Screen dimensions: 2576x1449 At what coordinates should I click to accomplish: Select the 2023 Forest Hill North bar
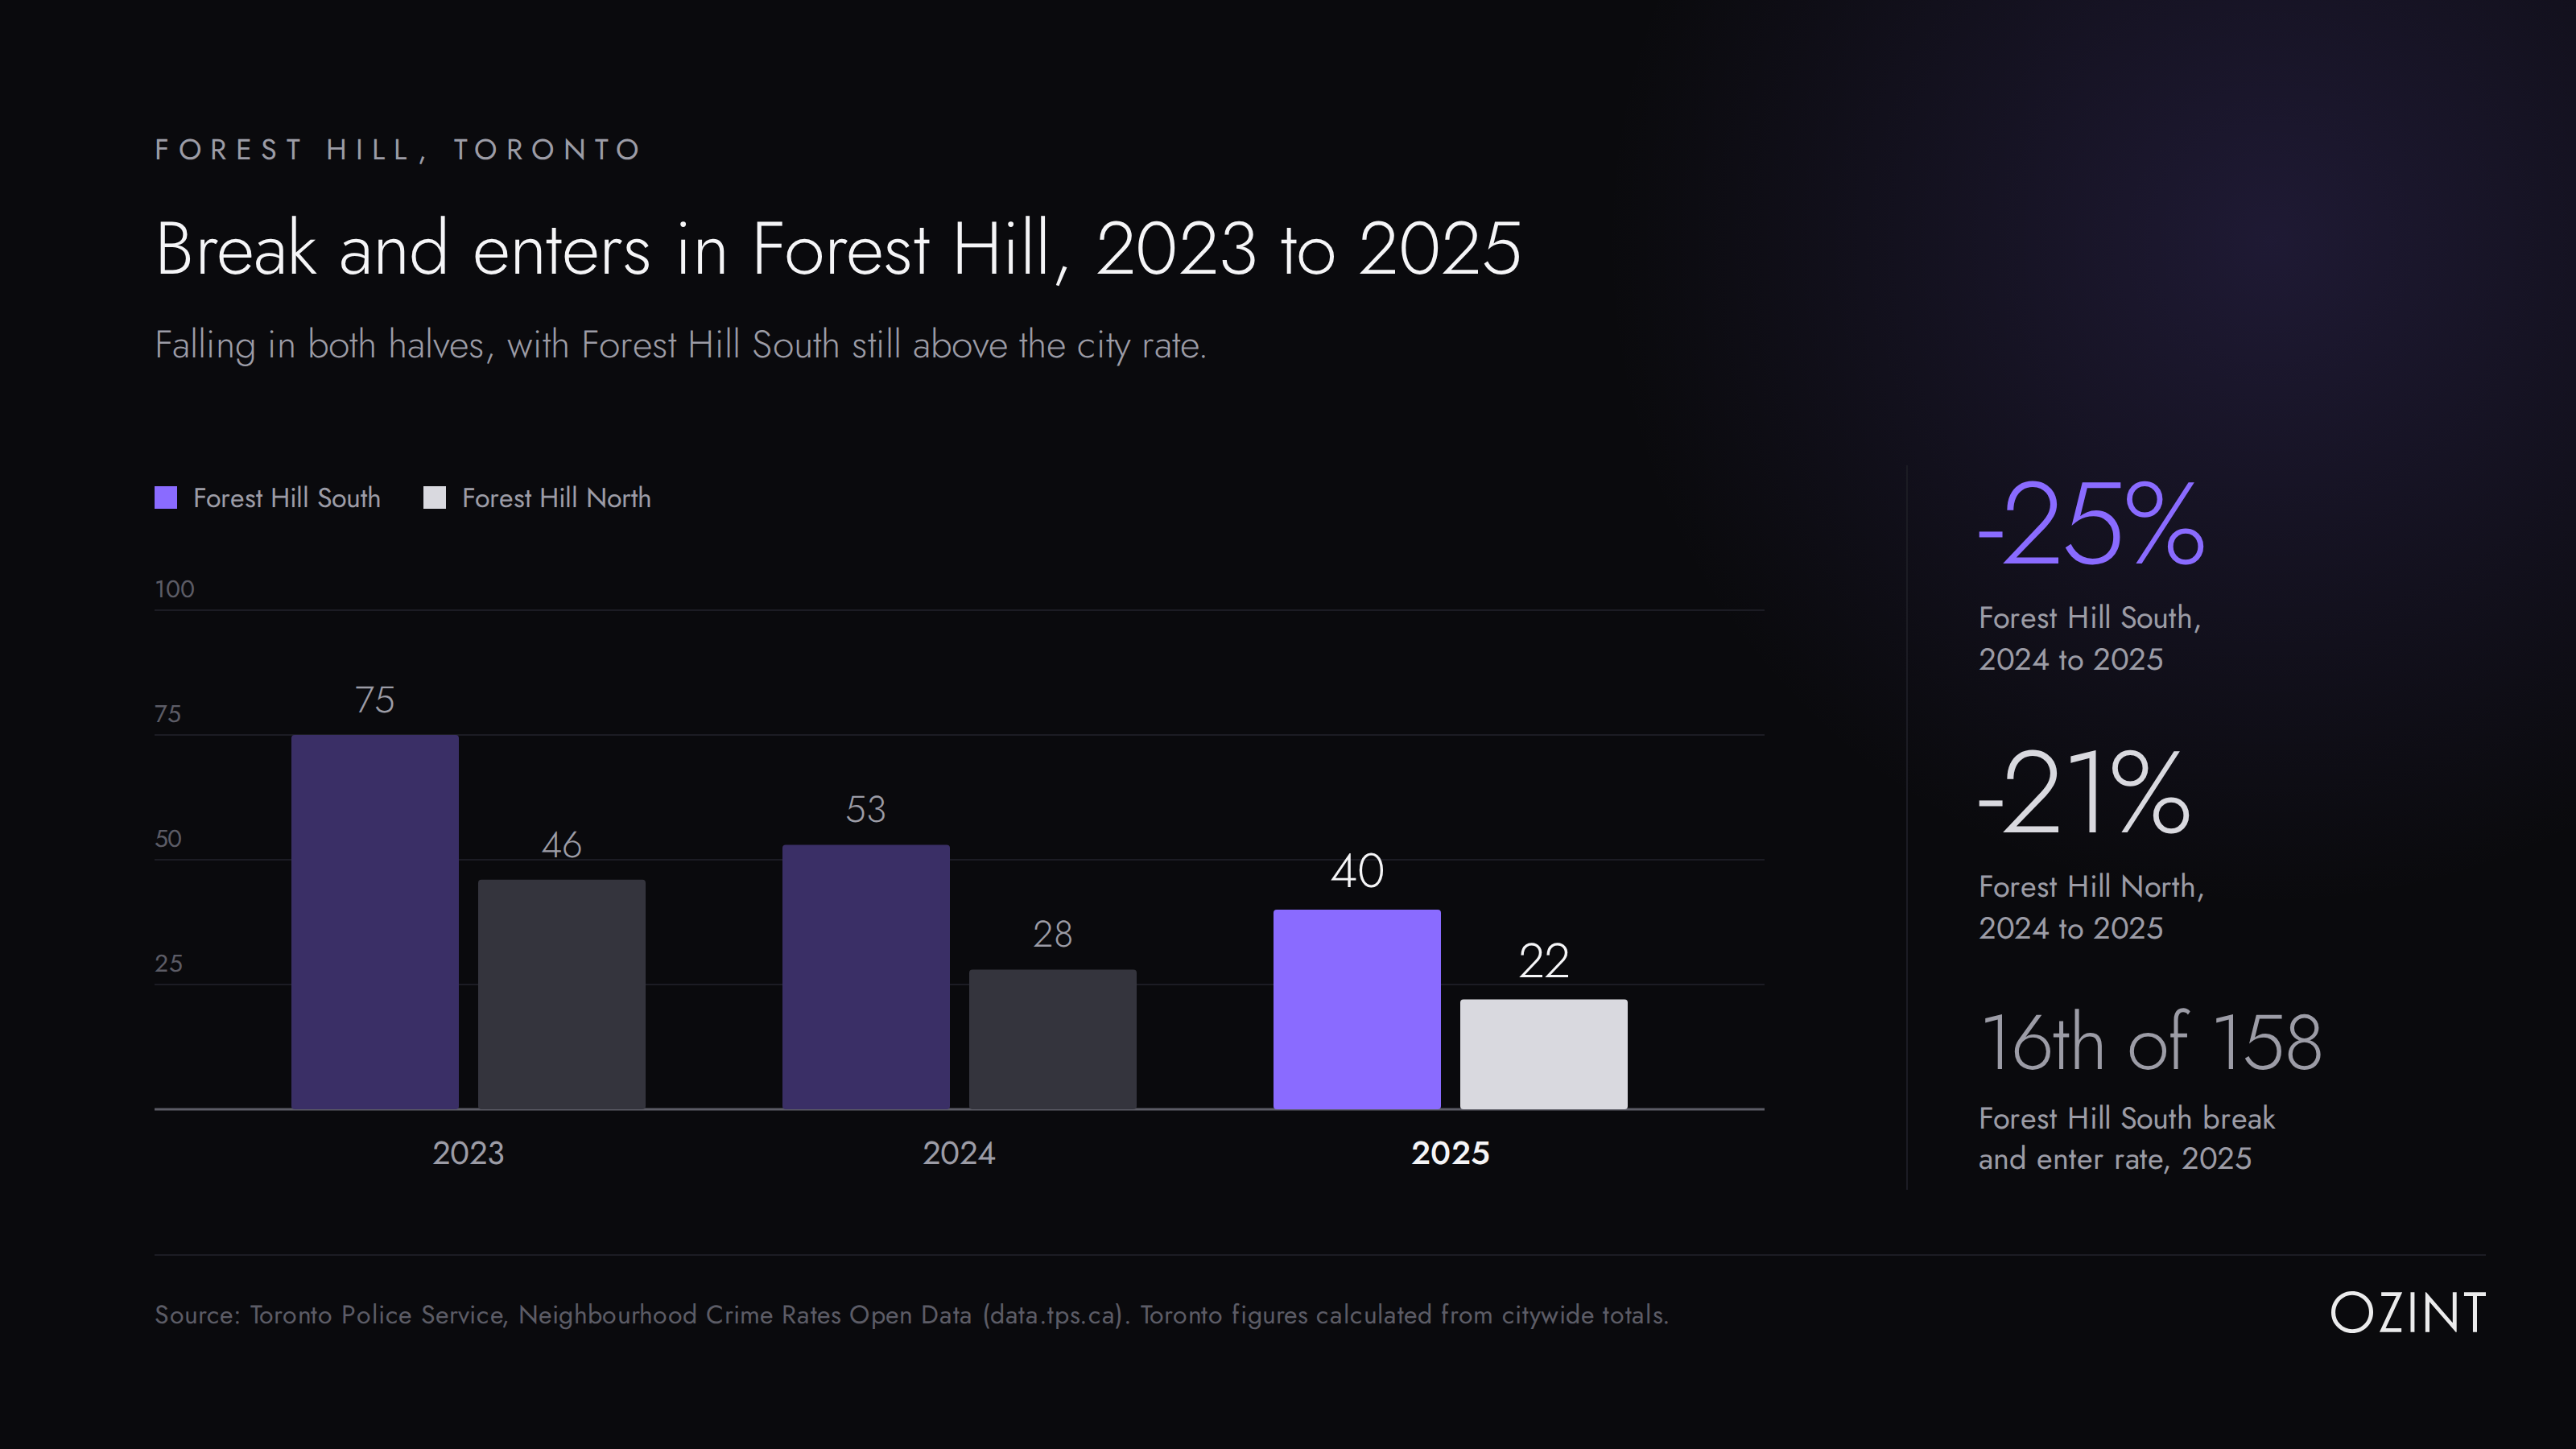[x=561, y=994]
